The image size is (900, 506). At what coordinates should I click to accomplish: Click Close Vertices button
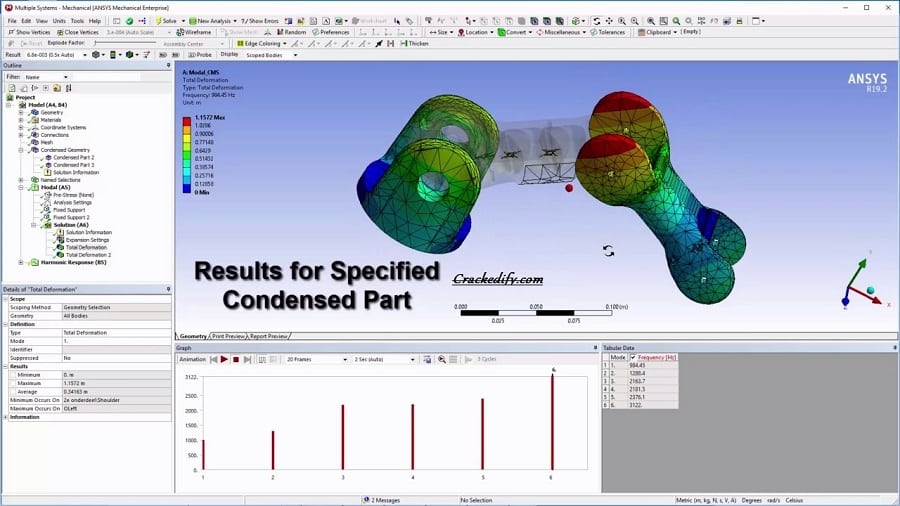coord(78,32)
